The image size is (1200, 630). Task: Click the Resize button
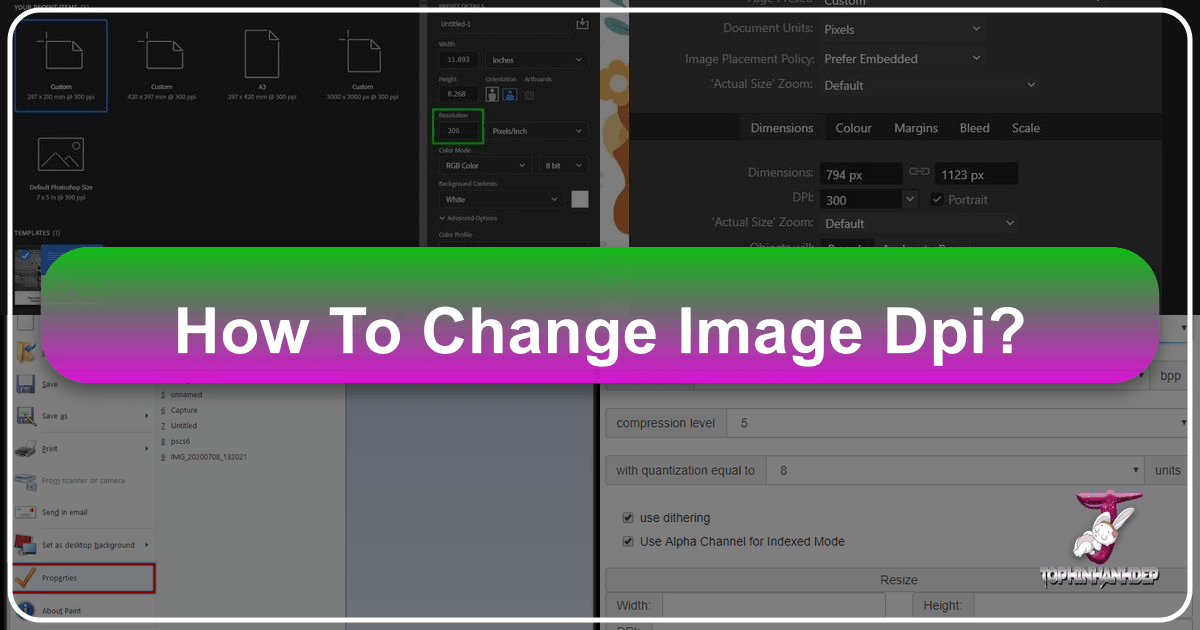coord(898,579)
